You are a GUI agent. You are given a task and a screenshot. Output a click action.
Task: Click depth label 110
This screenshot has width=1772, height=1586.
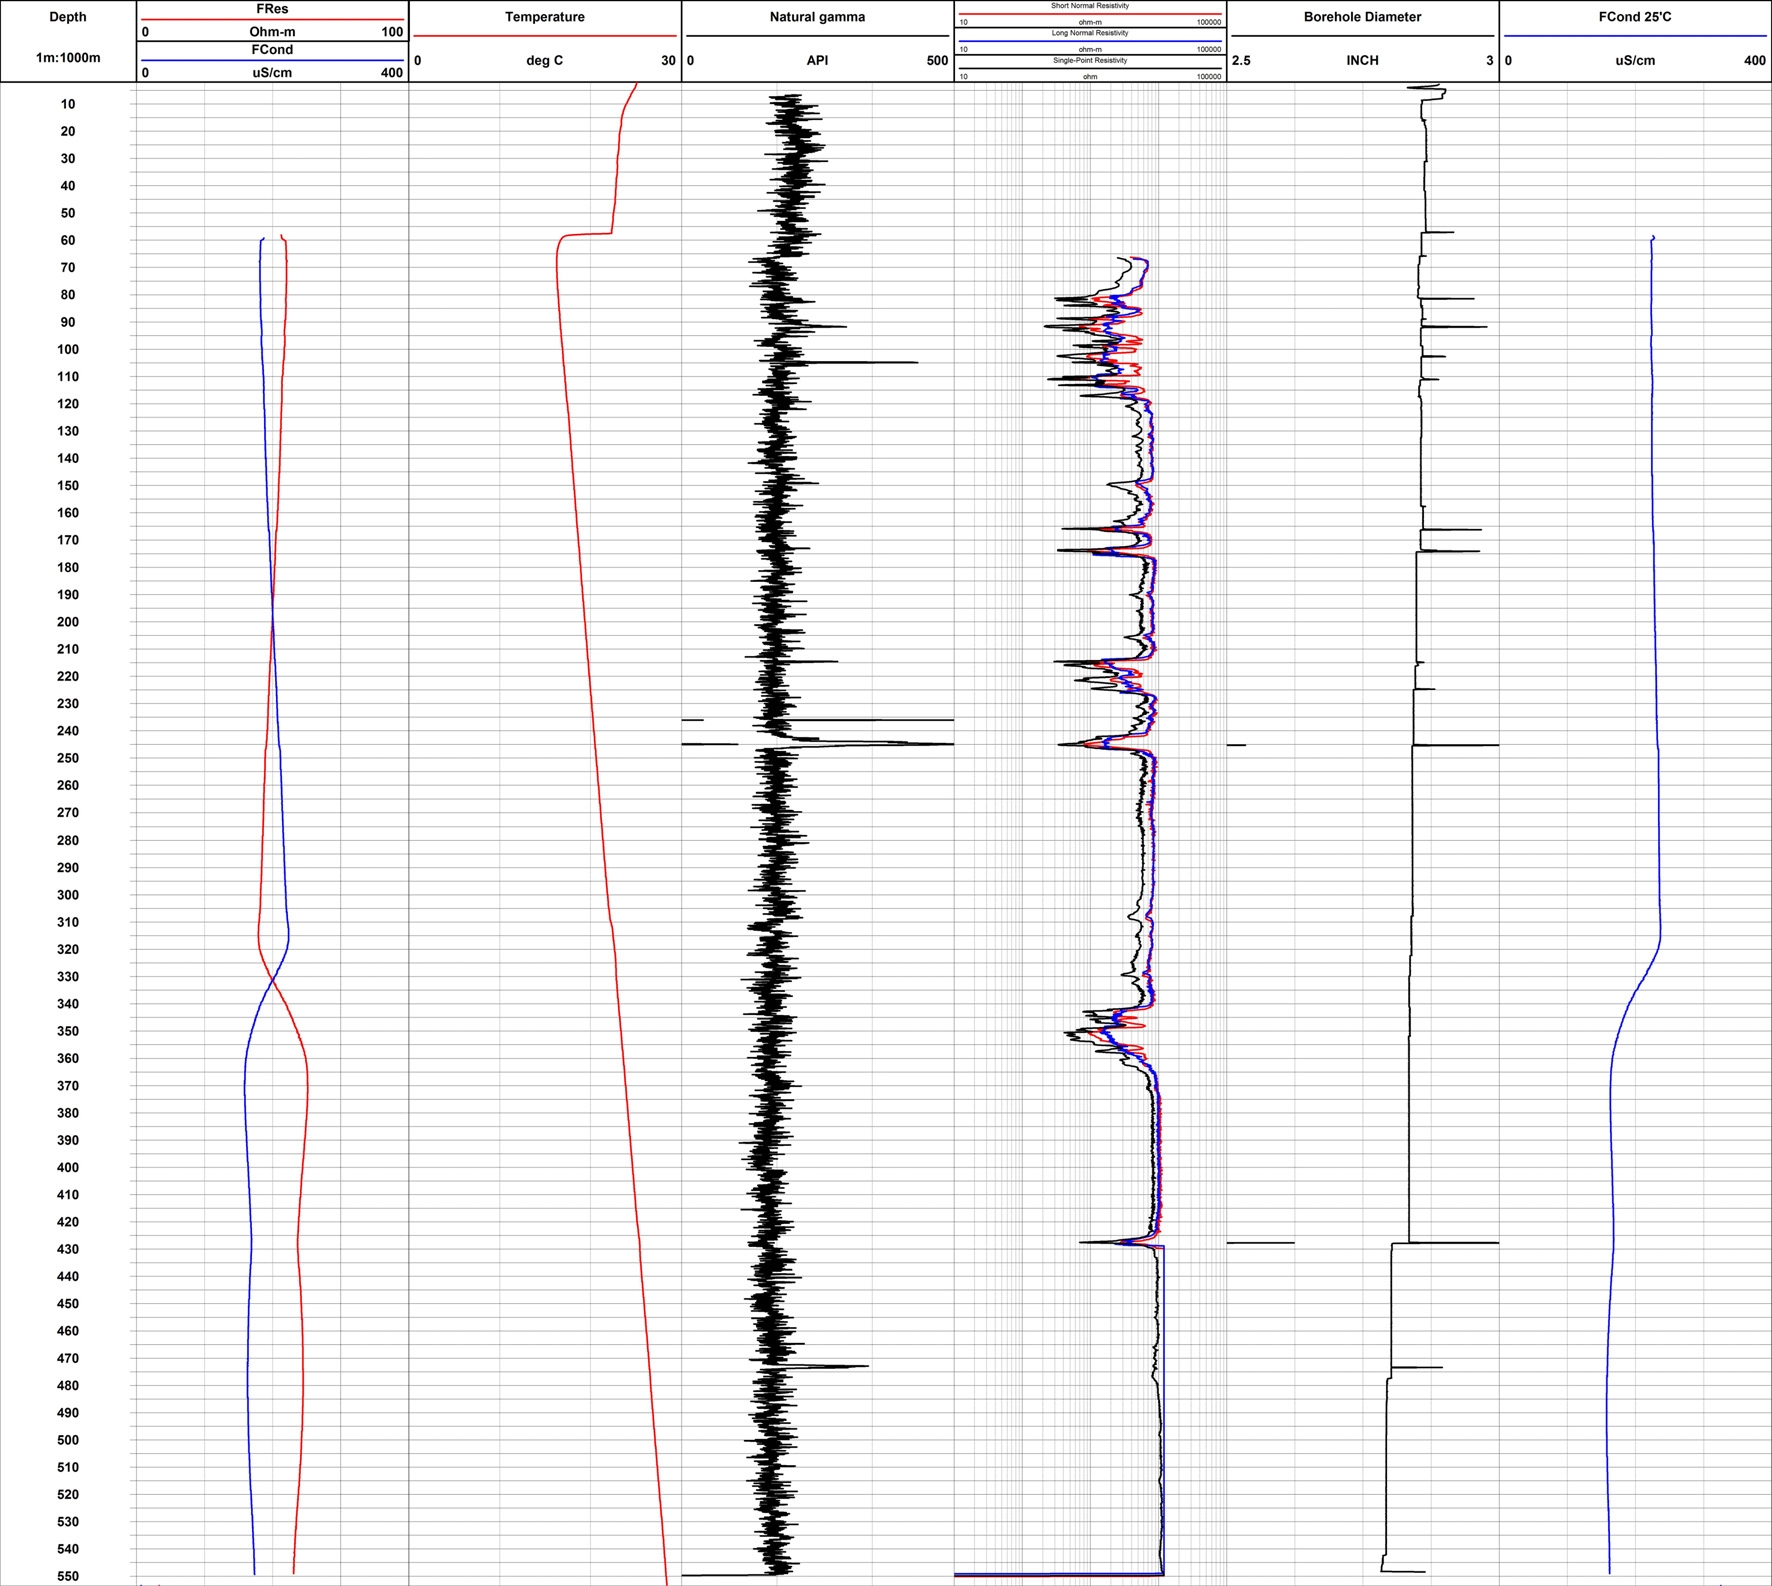pyautogui.click(x=68, y=377)
